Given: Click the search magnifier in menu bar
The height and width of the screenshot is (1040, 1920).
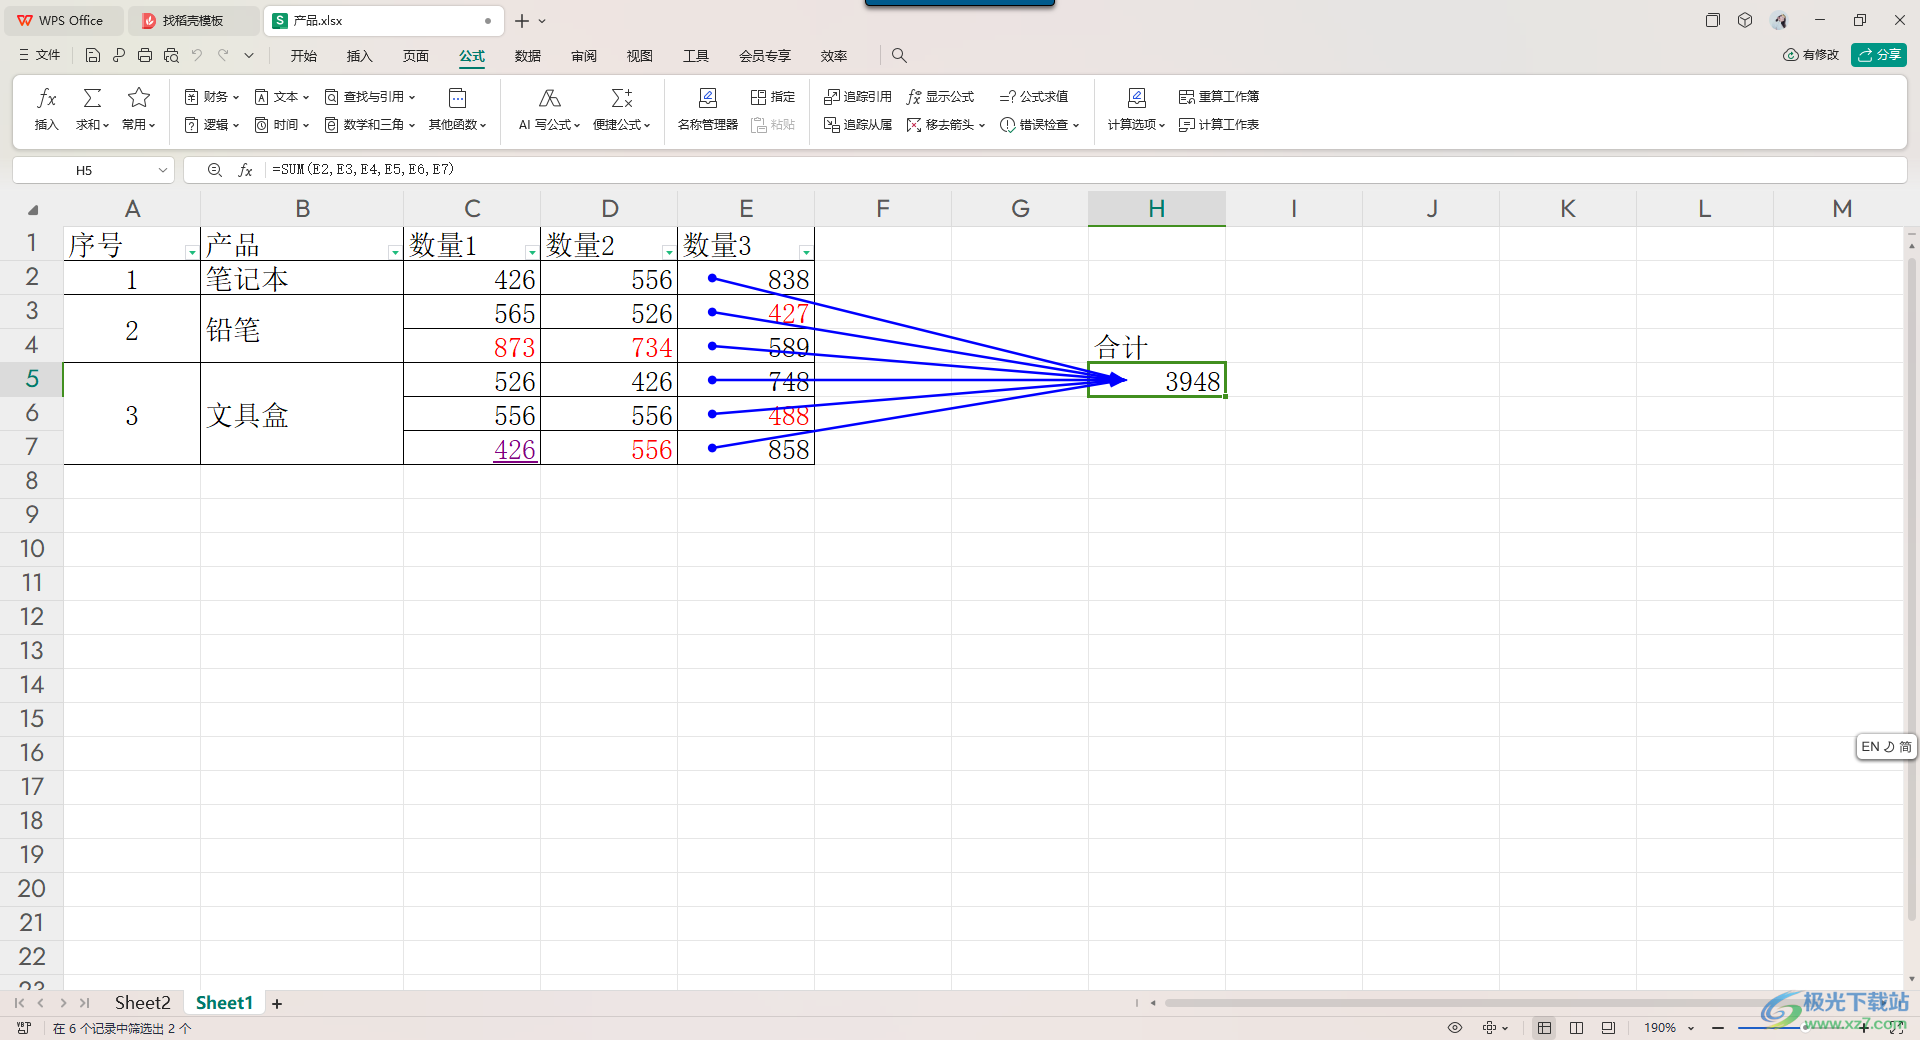Looking at the screenshot, I should point(899,56).
